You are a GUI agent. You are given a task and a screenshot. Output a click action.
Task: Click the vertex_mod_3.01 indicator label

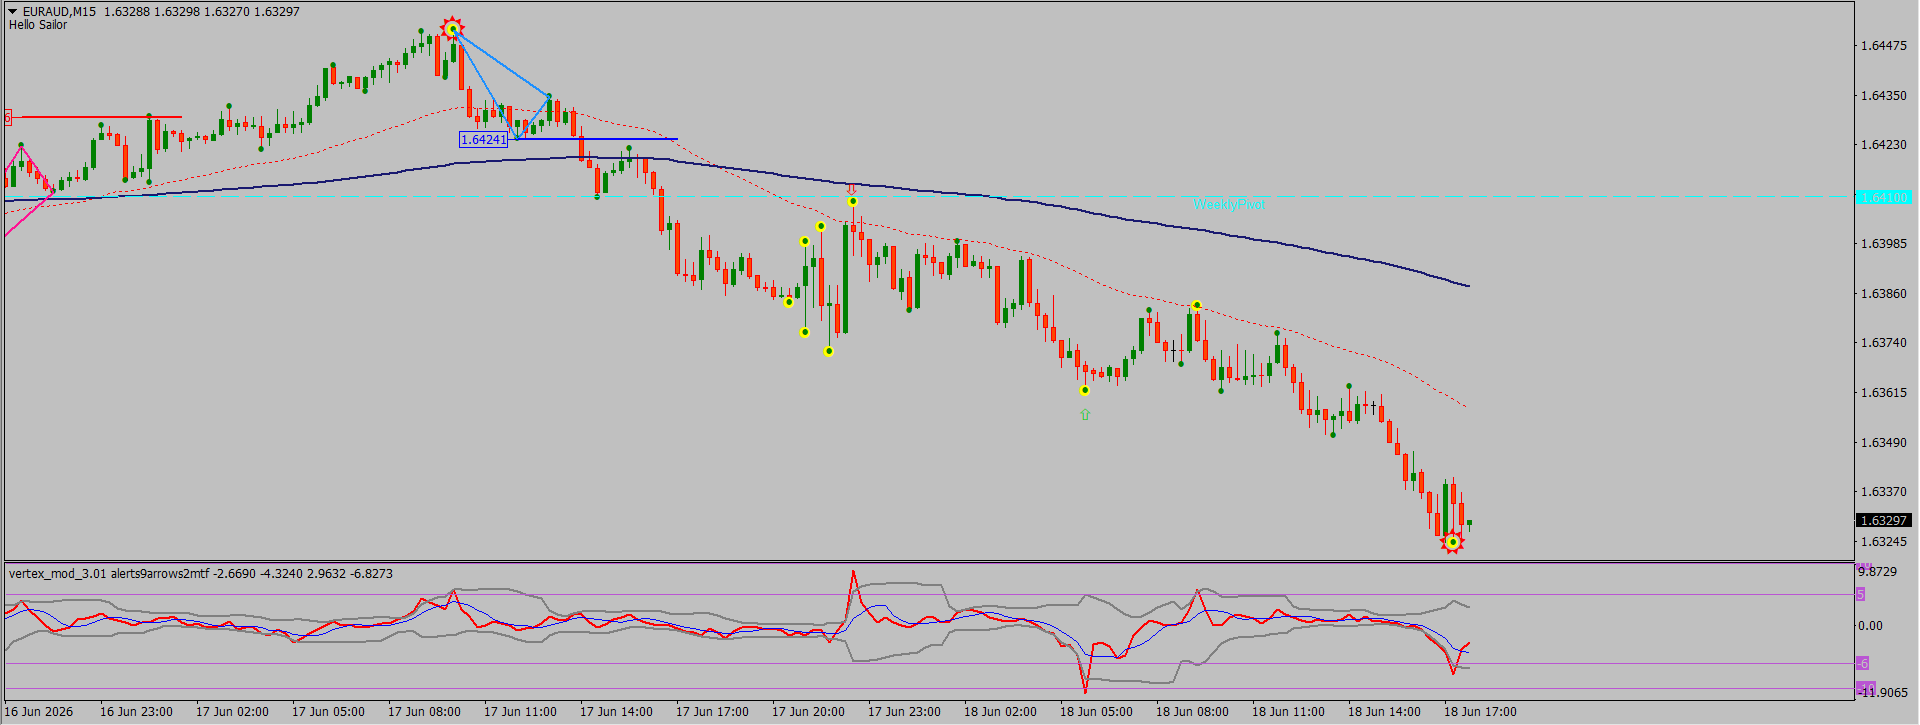tap(201, 574)
